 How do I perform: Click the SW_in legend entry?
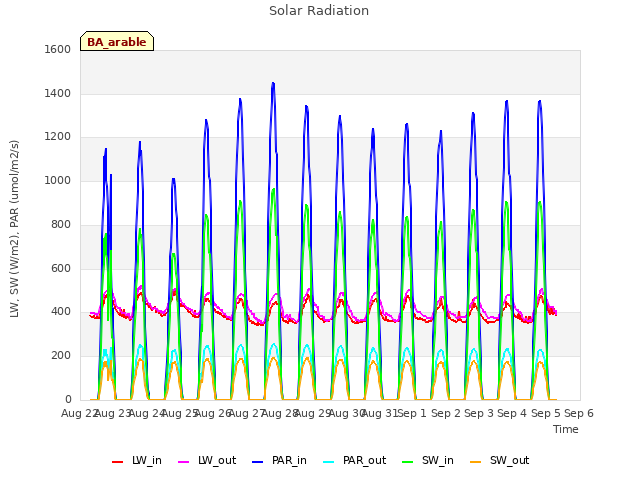(428, 461)
